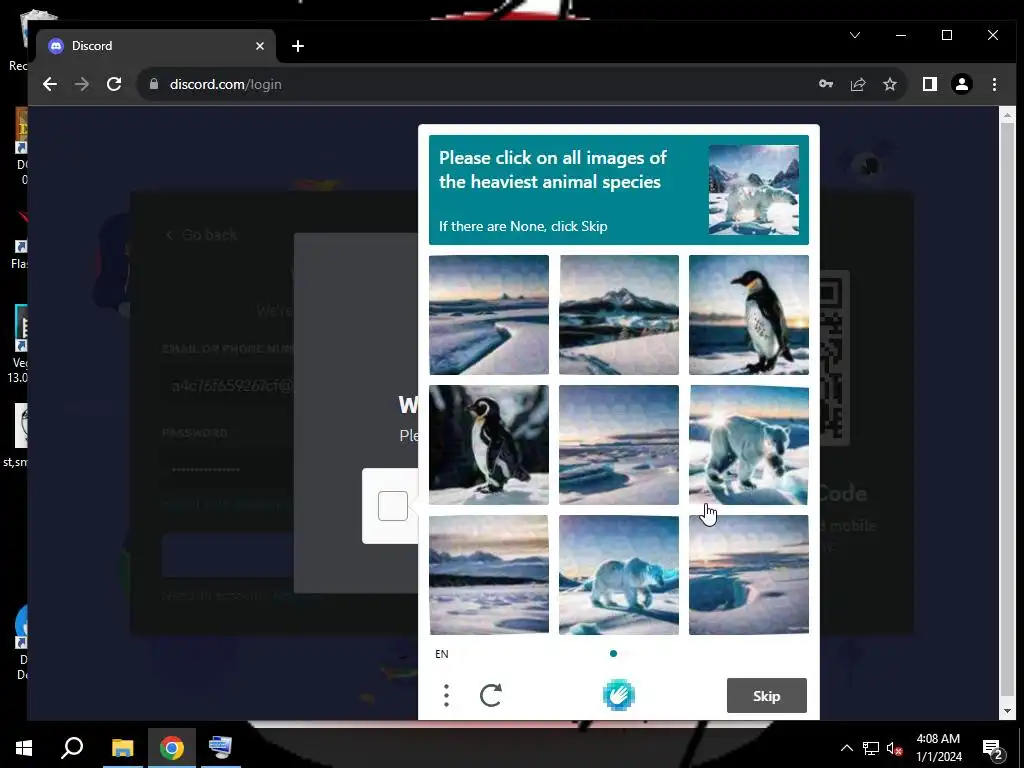Go back one page in Chrome
1024x768 pixels.
pos(50,84)
